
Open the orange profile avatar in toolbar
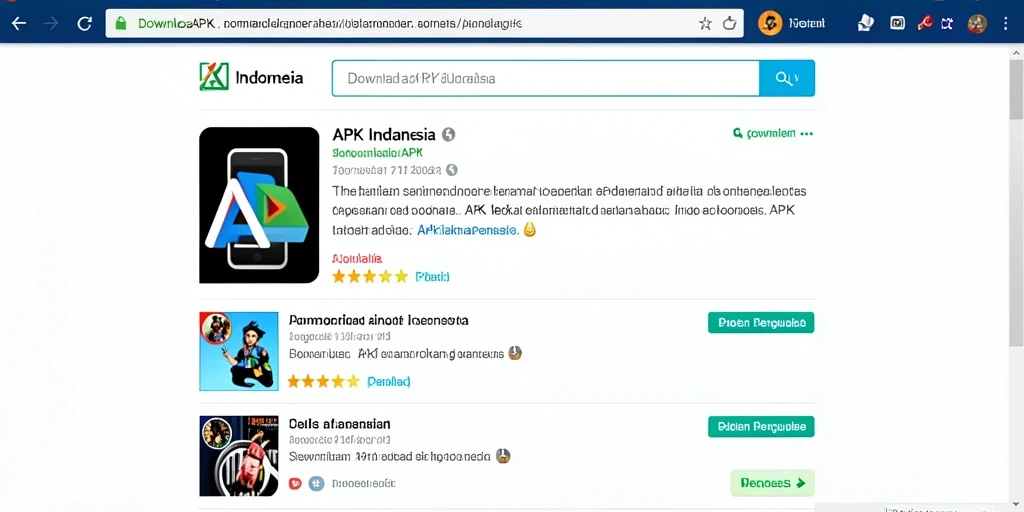point(771,24)
